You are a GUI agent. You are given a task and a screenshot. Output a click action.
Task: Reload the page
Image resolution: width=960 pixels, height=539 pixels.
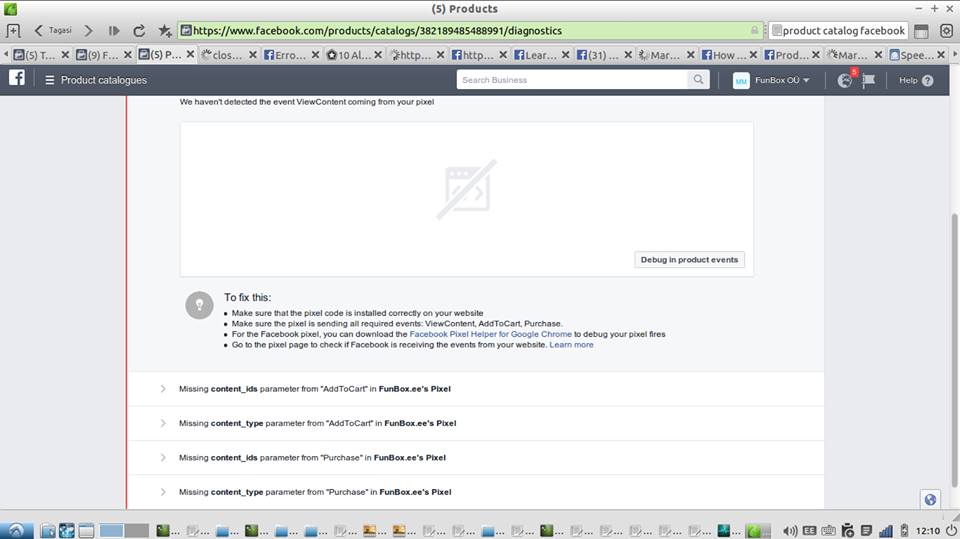140,31
